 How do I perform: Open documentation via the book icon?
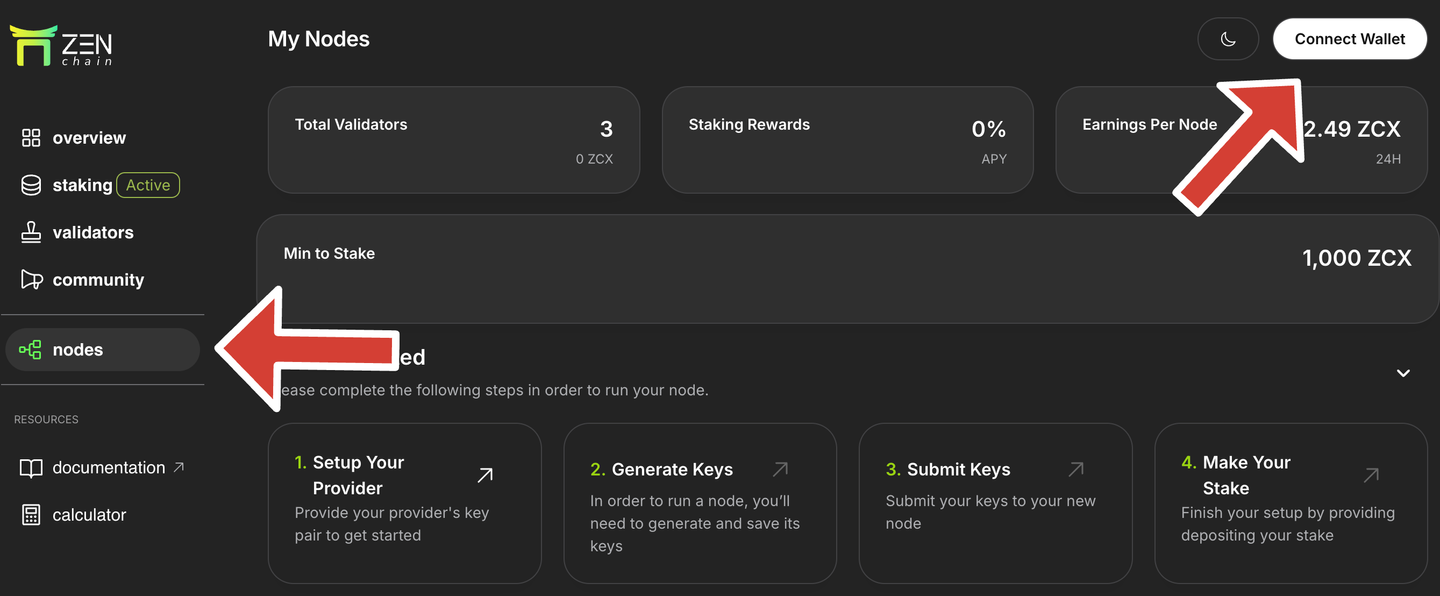[x=30, y=467]
